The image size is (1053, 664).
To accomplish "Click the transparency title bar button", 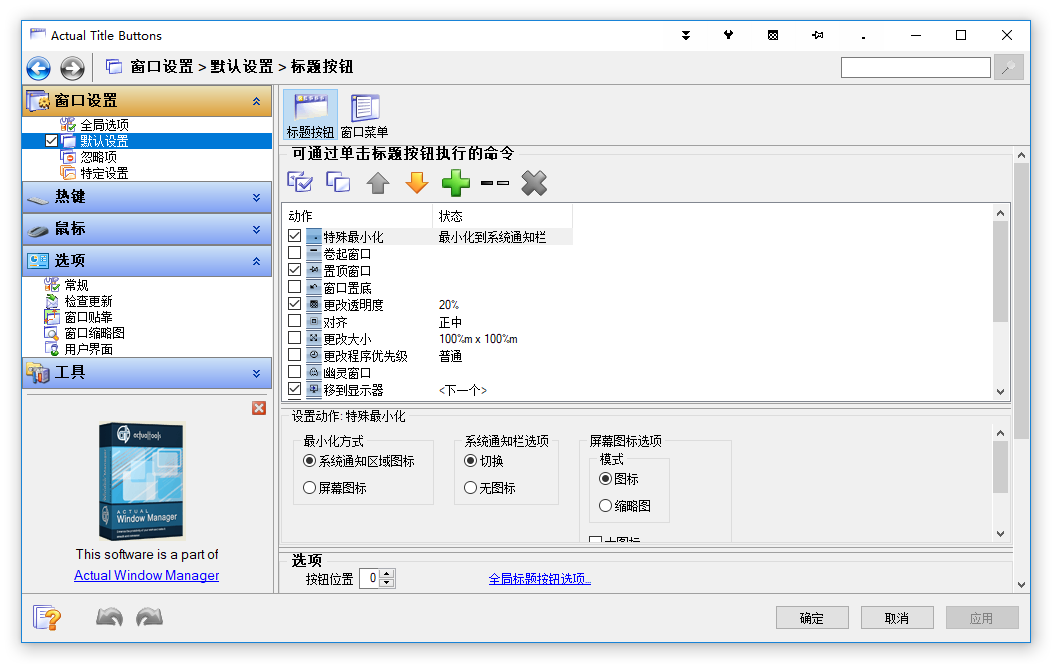I will (x=773, y=36).
